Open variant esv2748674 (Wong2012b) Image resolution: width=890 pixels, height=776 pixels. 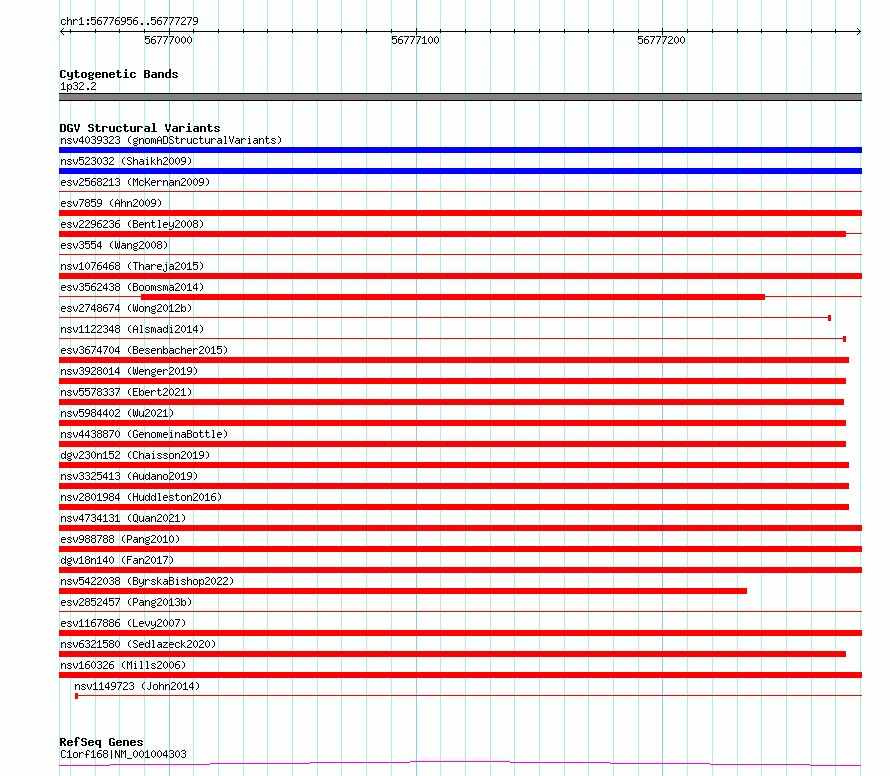tap(126, 308)
